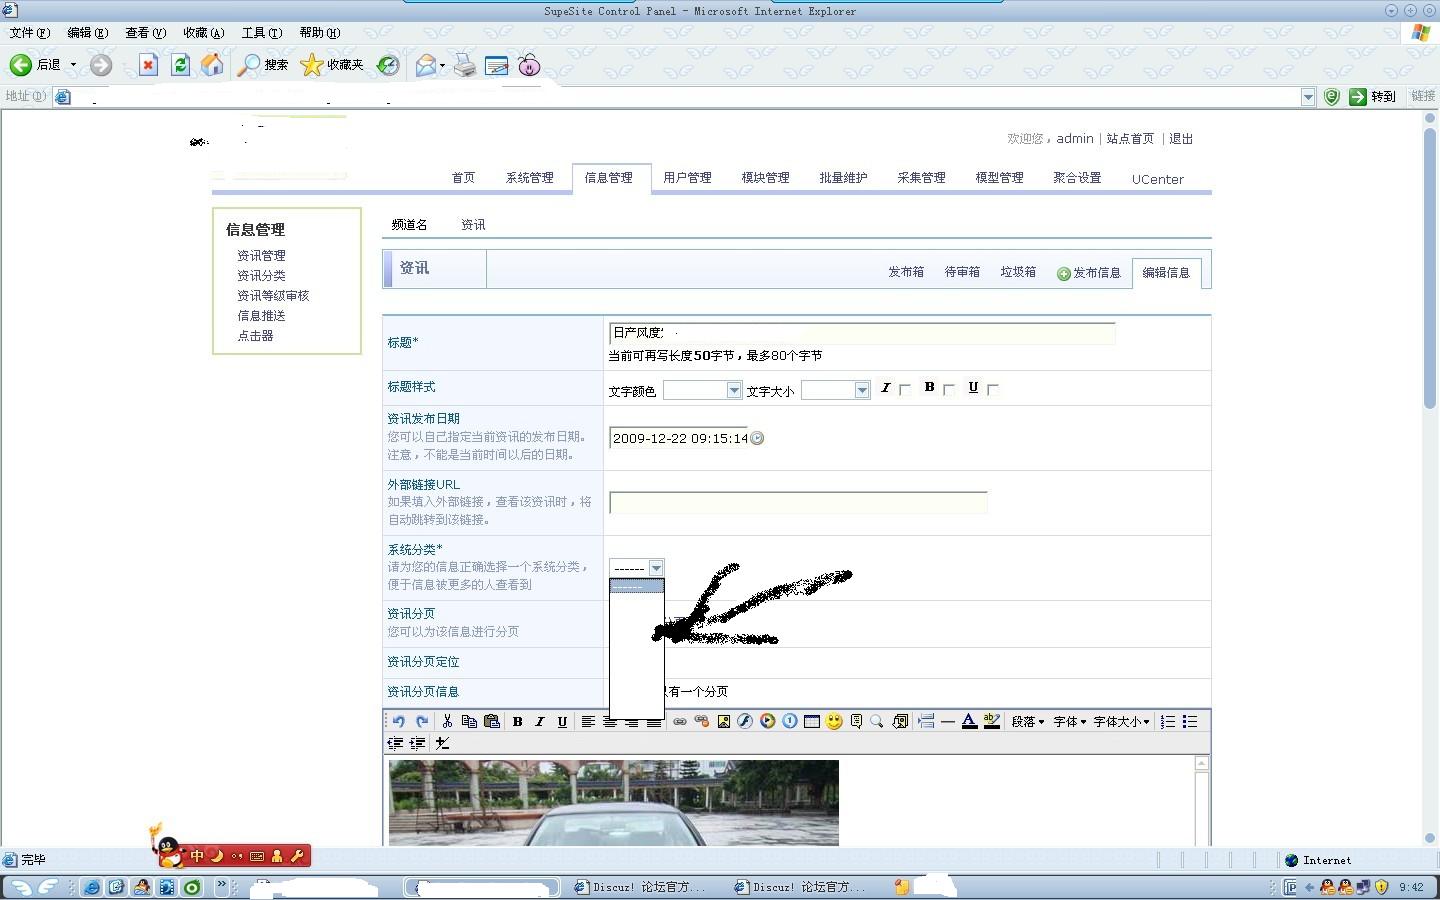
Task: Click the 资讯发布日期 date field
Action: (x=679, y=438)
